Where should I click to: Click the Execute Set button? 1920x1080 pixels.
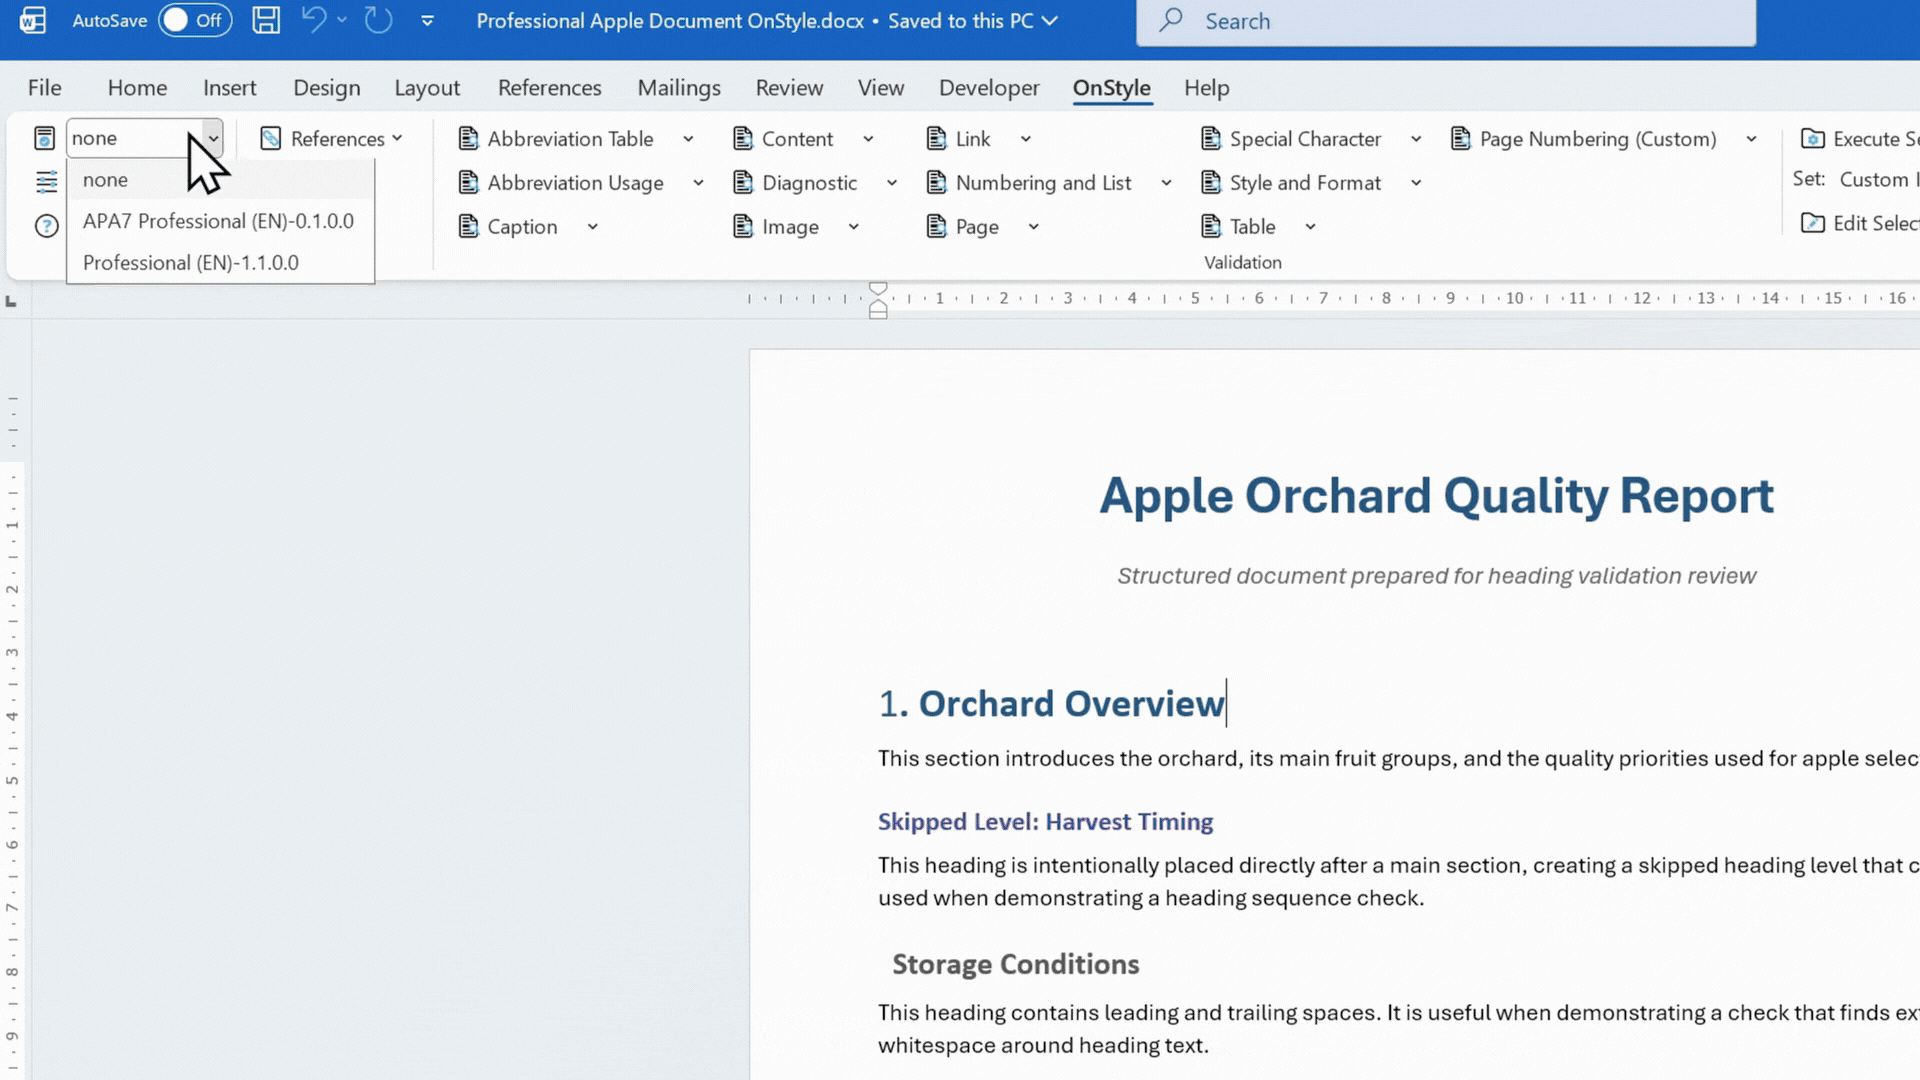click(x=1859, y=139)
